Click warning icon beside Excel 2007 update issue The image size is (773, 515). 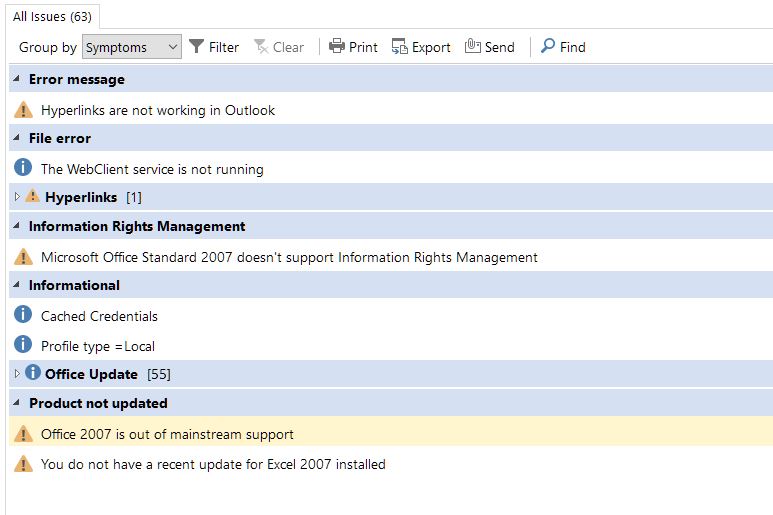tap(23, 464)
